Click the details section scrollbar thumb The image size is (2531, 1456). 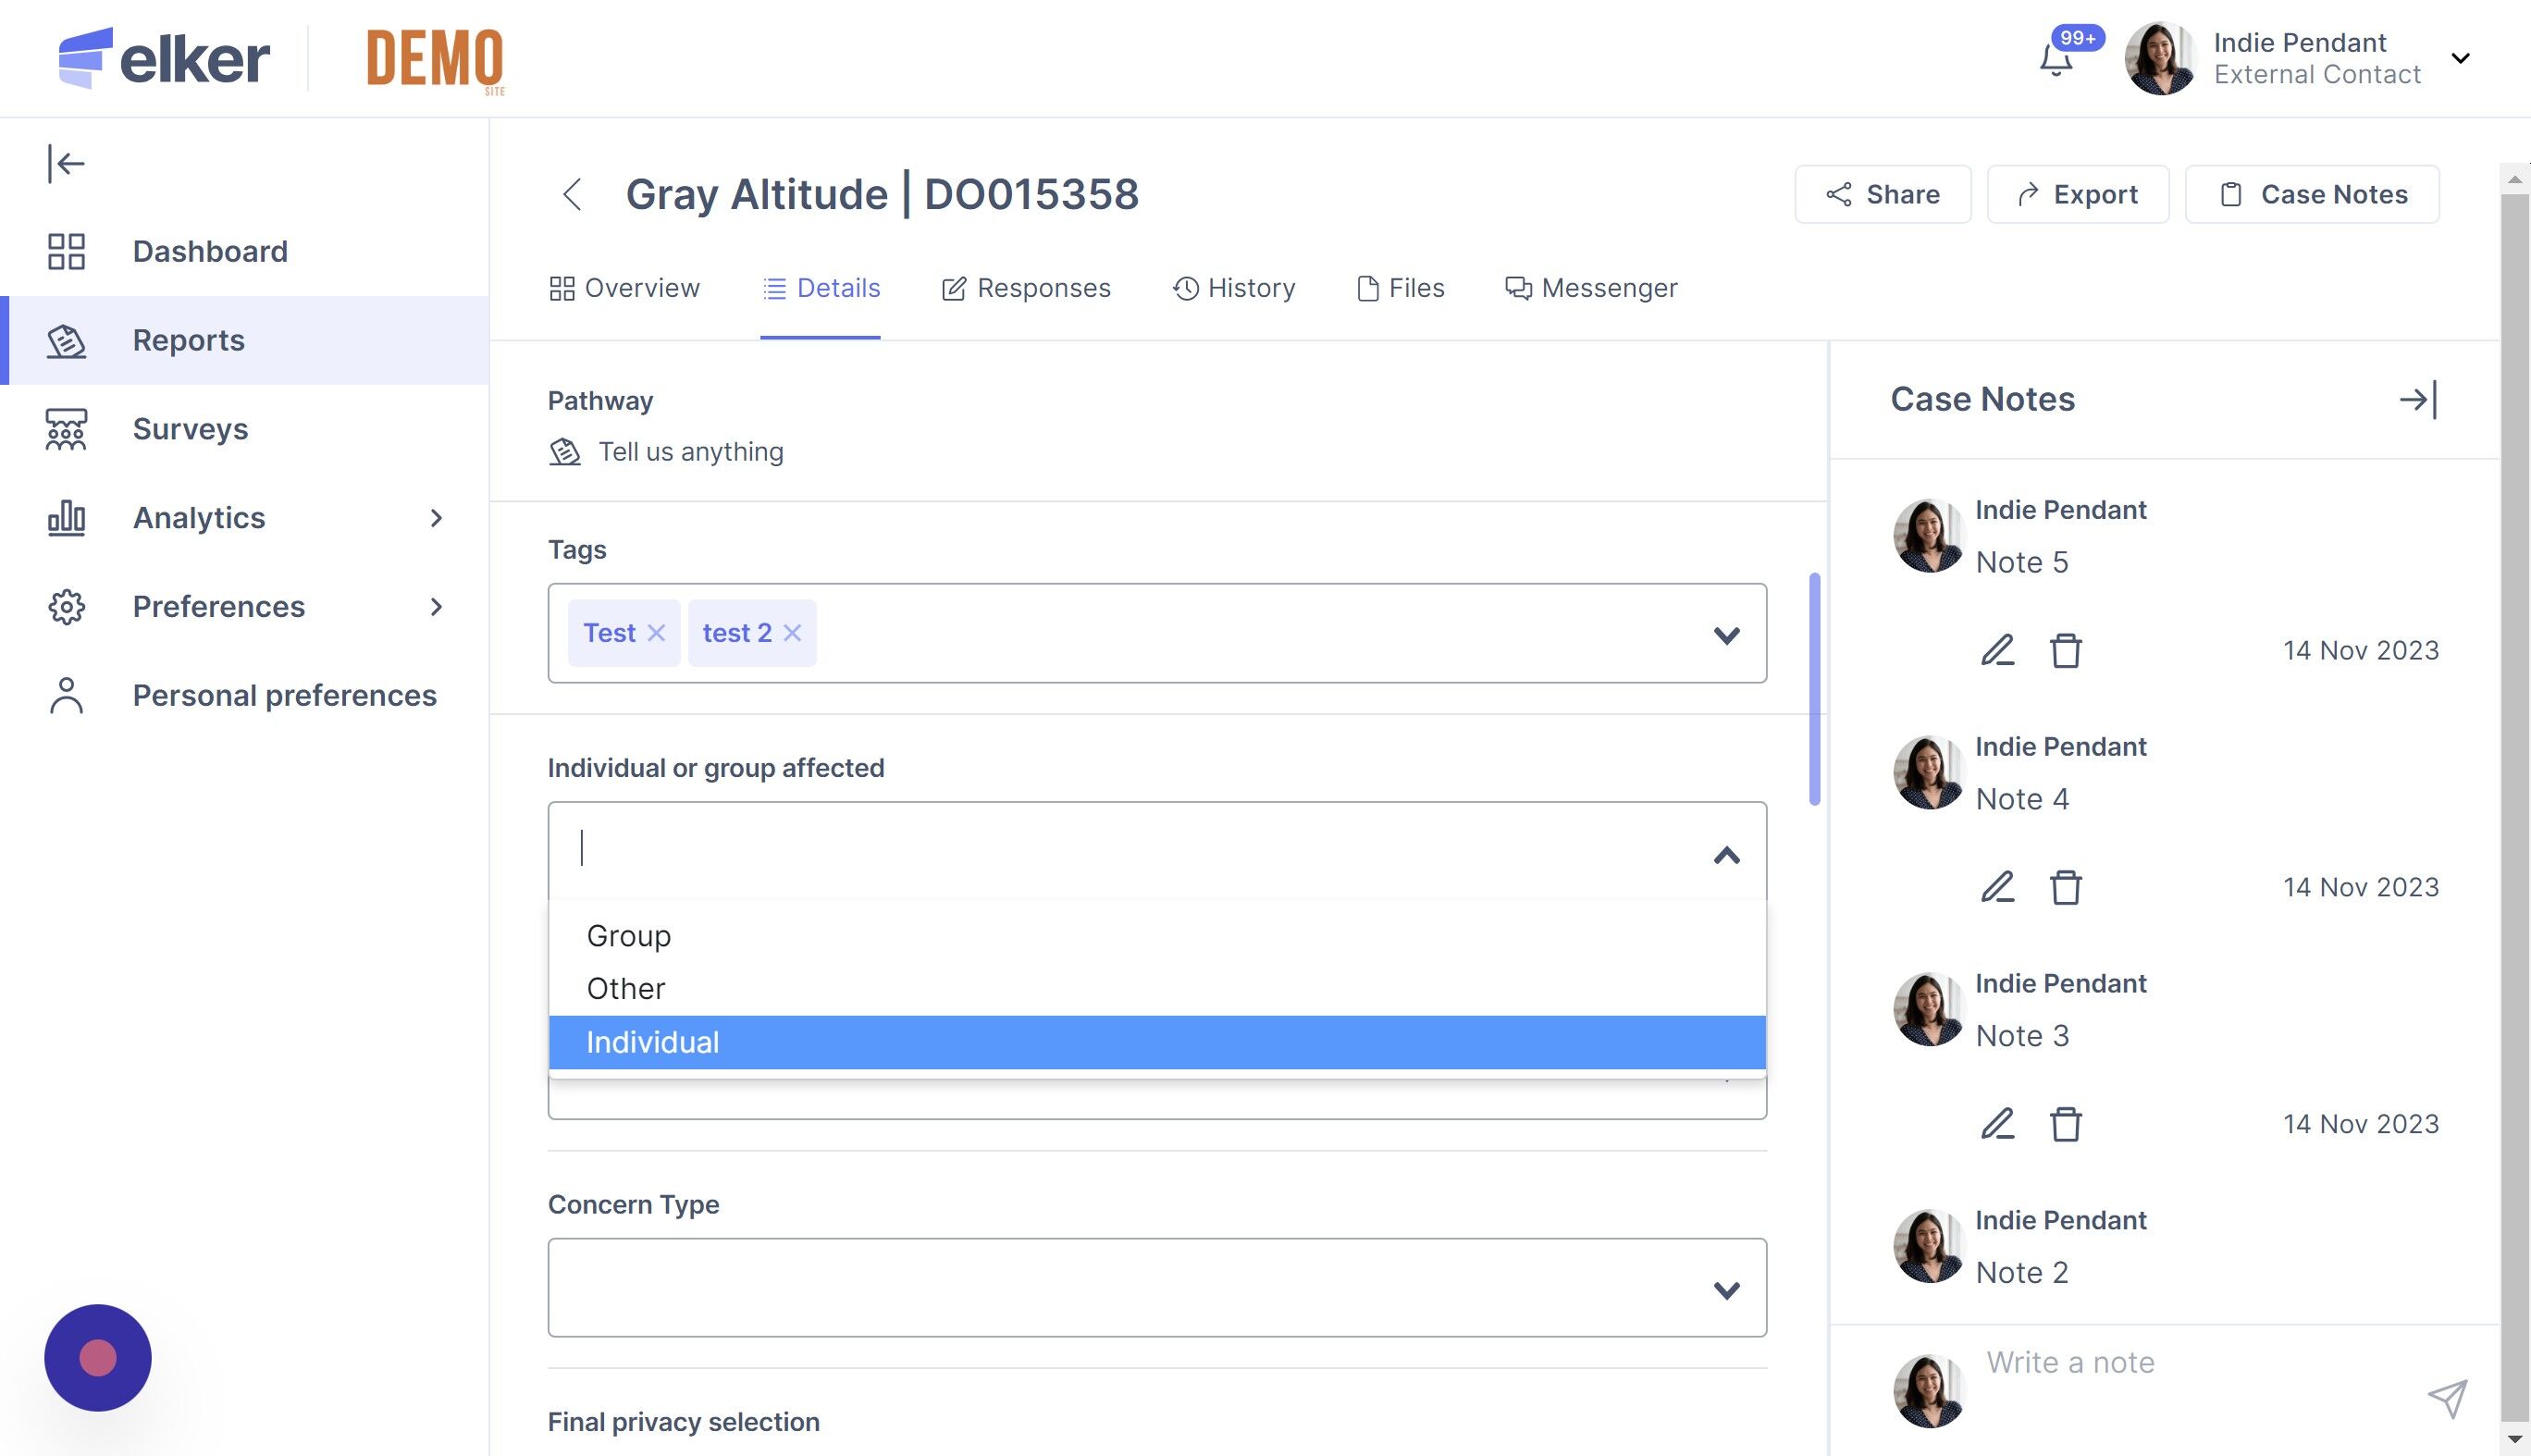click(x=1814, y=689)
